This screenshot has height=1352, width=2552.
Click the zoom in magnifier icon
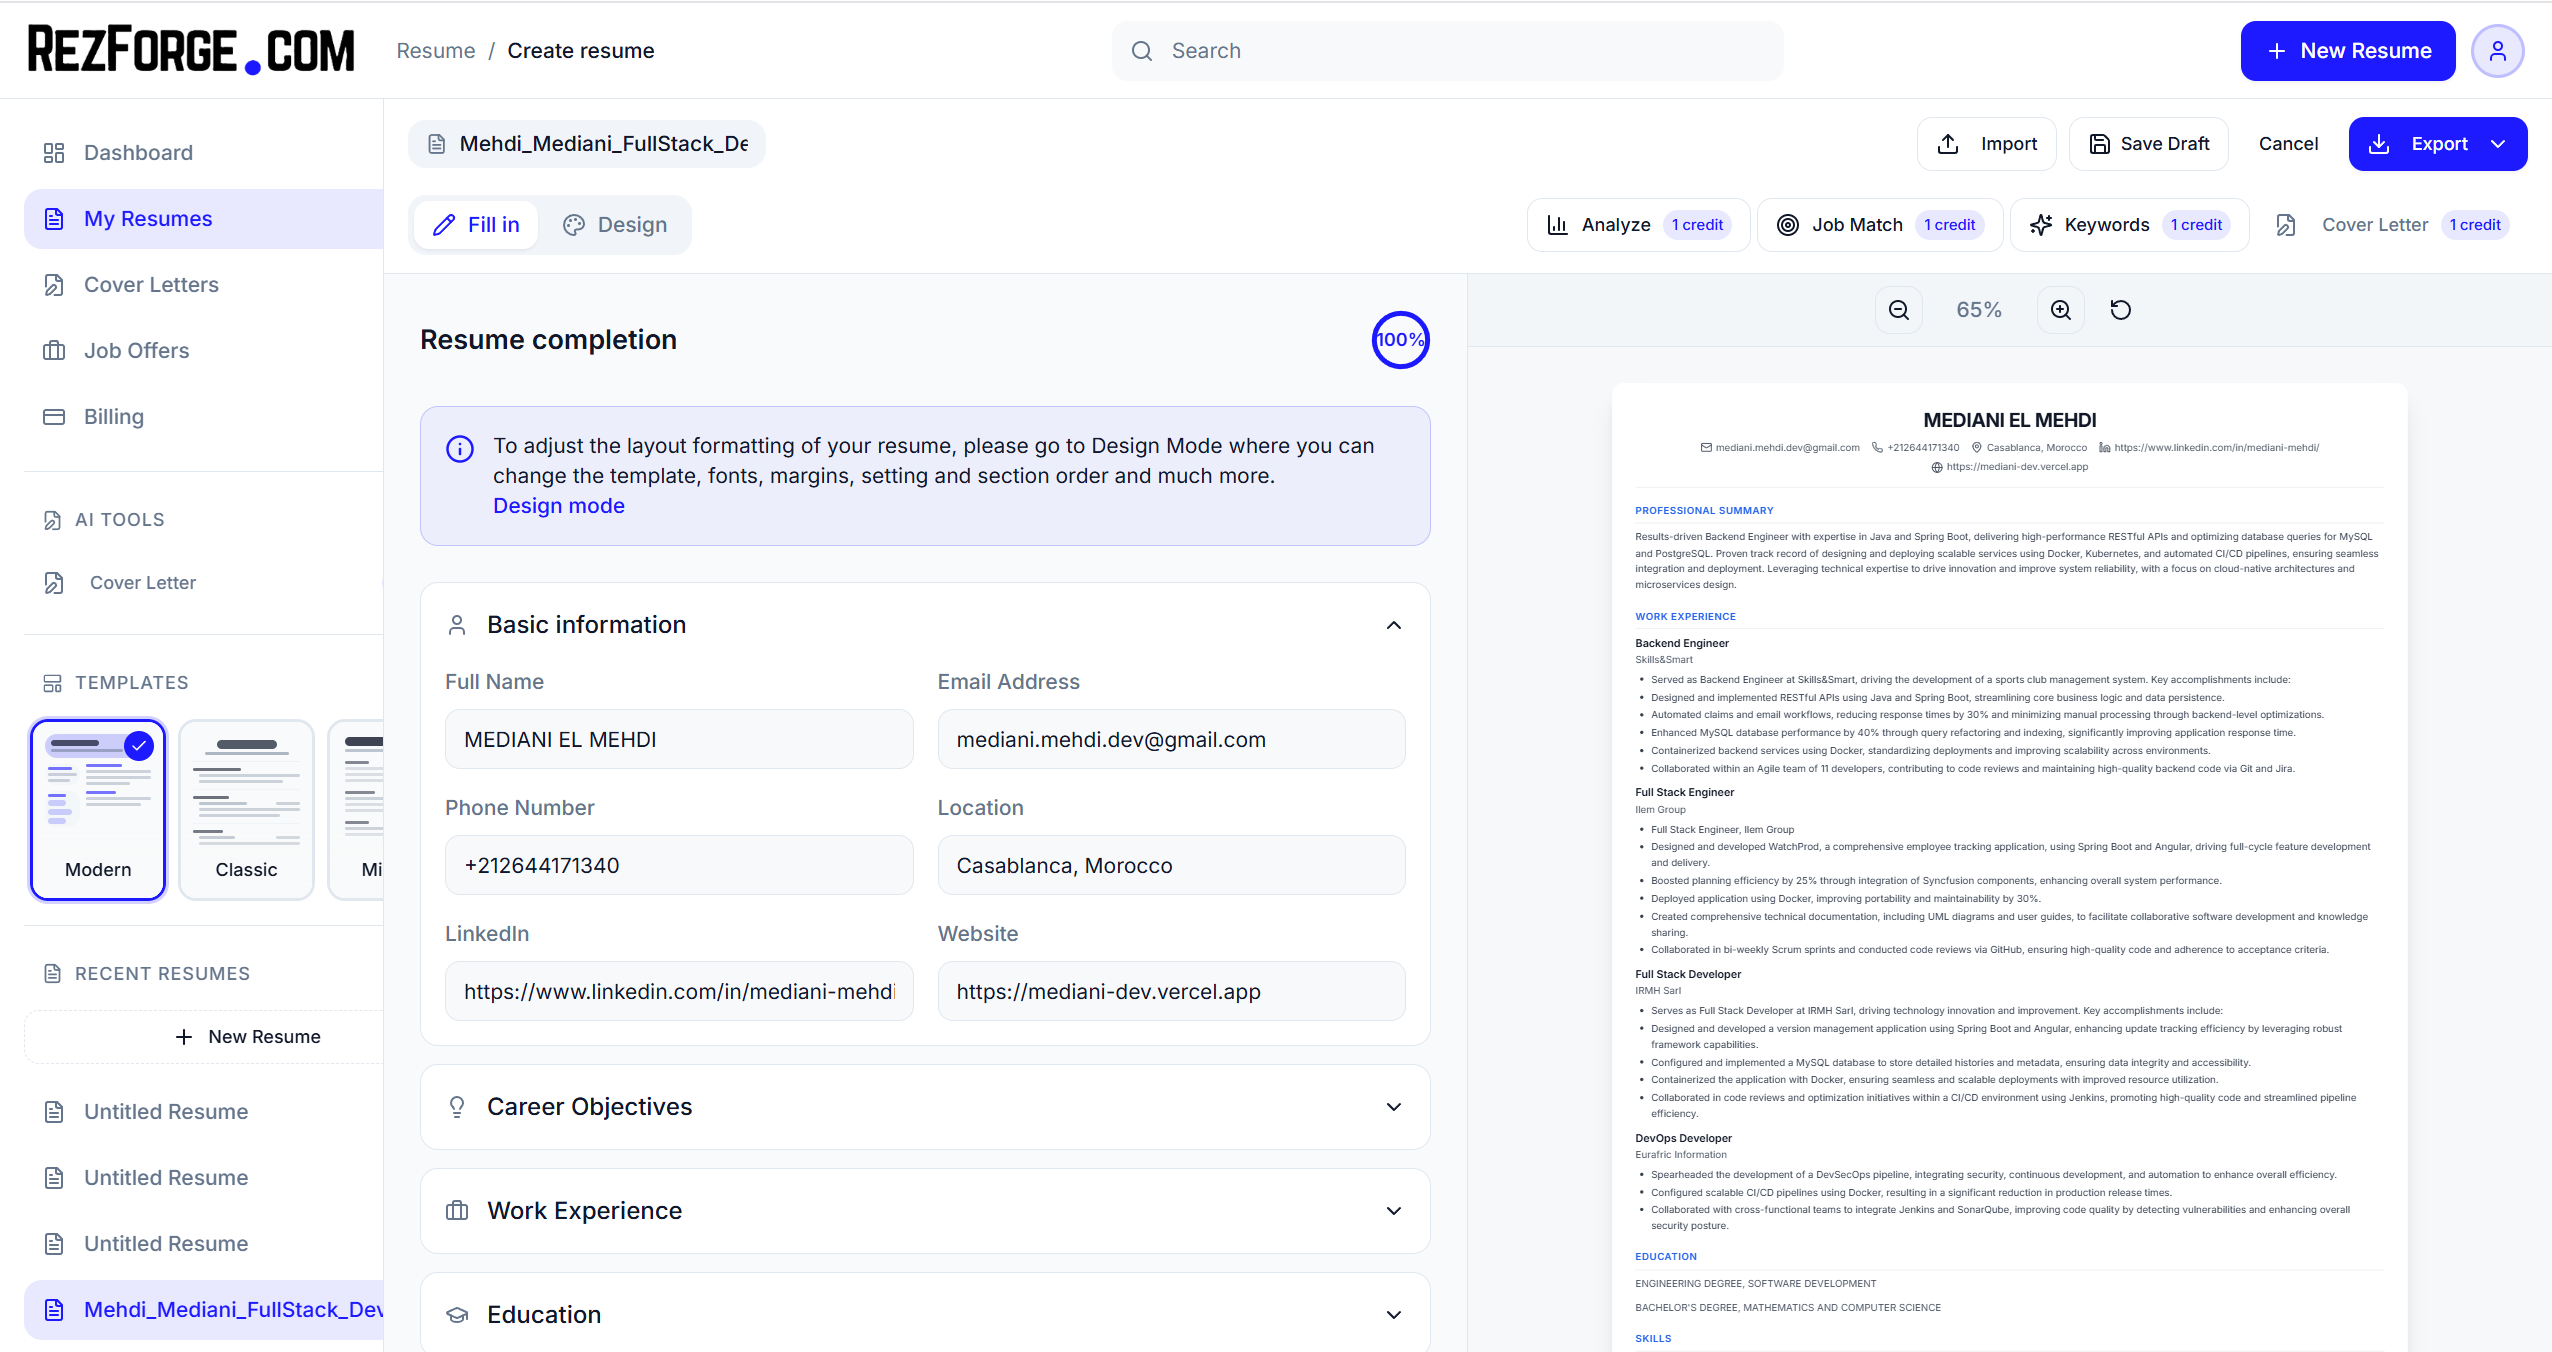(x=2060, y=310)
